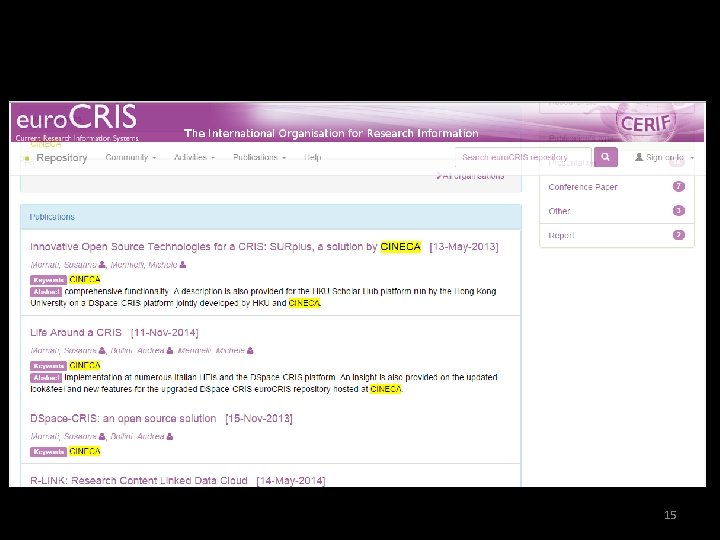Click the Keywords badge in DSpace-CRIS entry

pyautogui.click(x=49, y=451)
